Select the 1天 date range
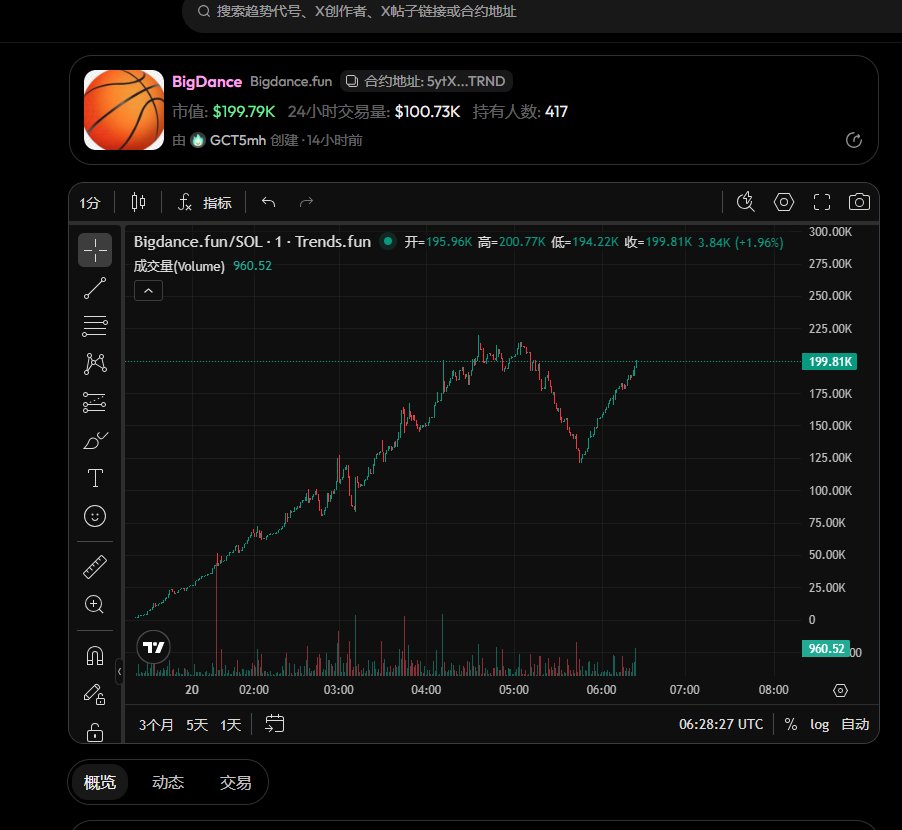Viewport: 902px width, 830px height. (231, 725)
